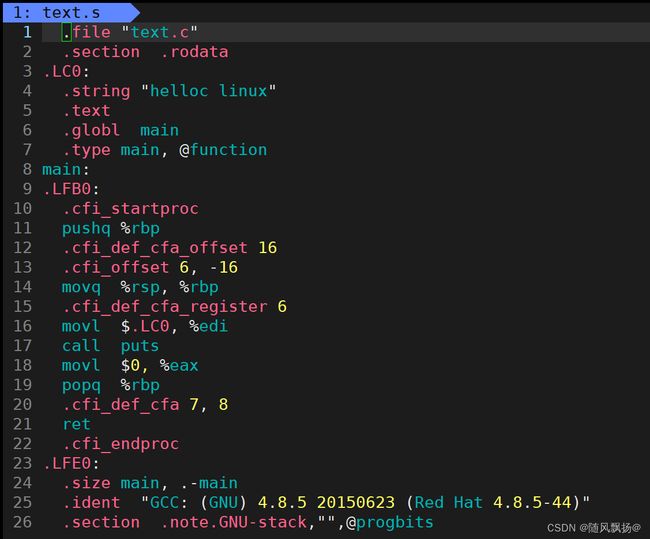Click the .globl main line
The height and width of the screenshot is (539, 650).
(x=121, y=130)
